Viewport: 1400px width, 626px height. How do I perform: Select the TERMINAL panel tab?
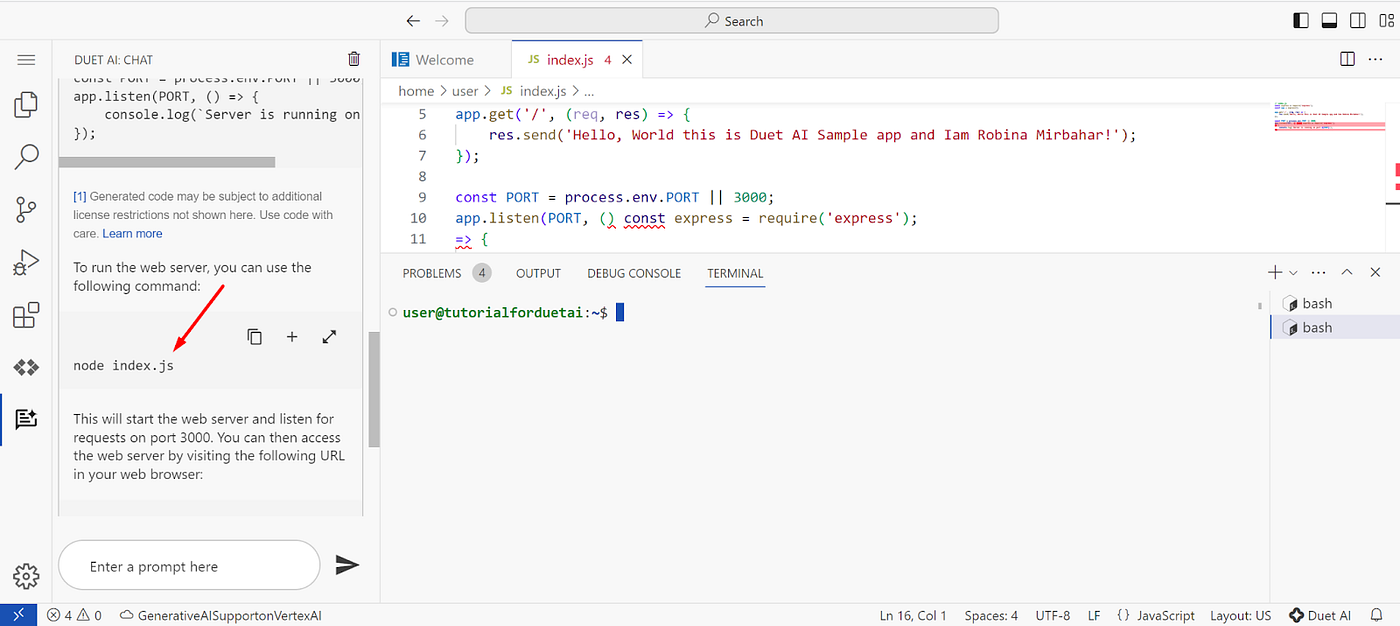point(735,273)
